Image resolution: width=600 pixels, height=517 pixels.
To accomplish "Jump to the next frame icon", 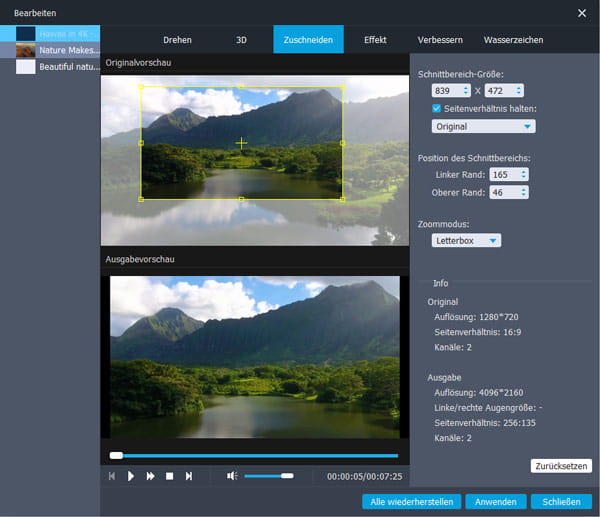I will (x=188, y=476).
